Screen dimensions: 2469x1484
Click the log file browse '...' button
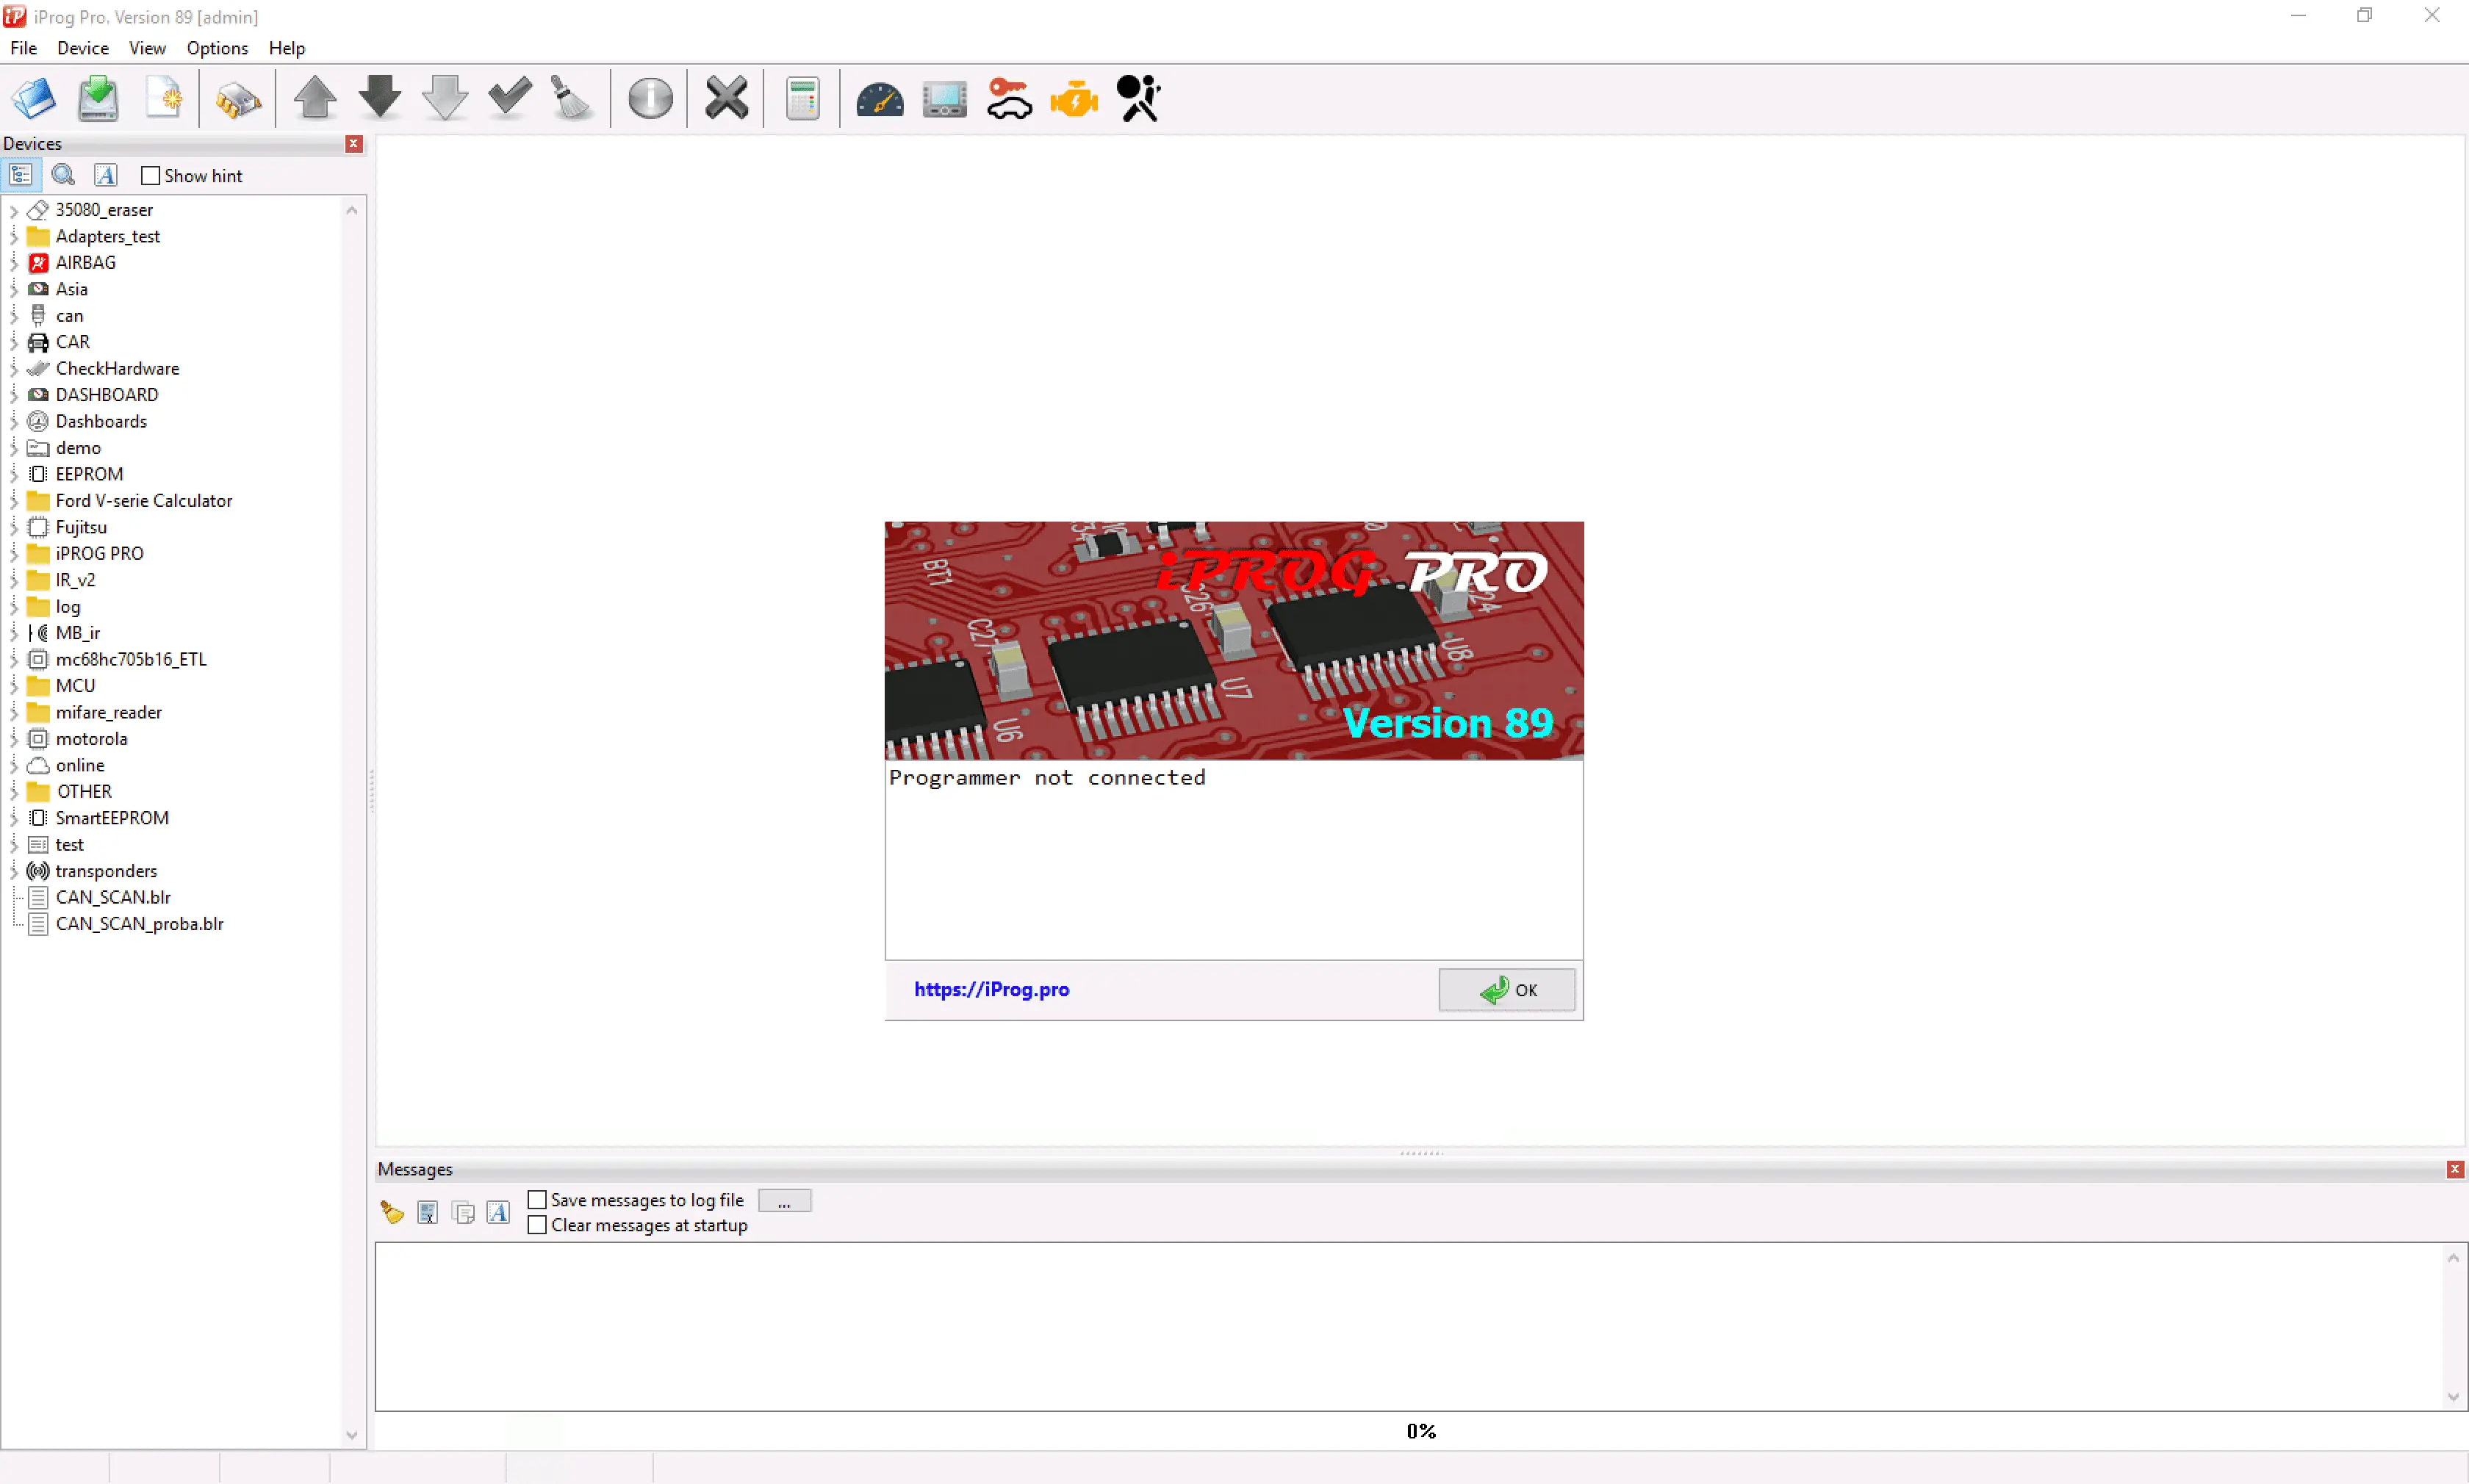785,1201
